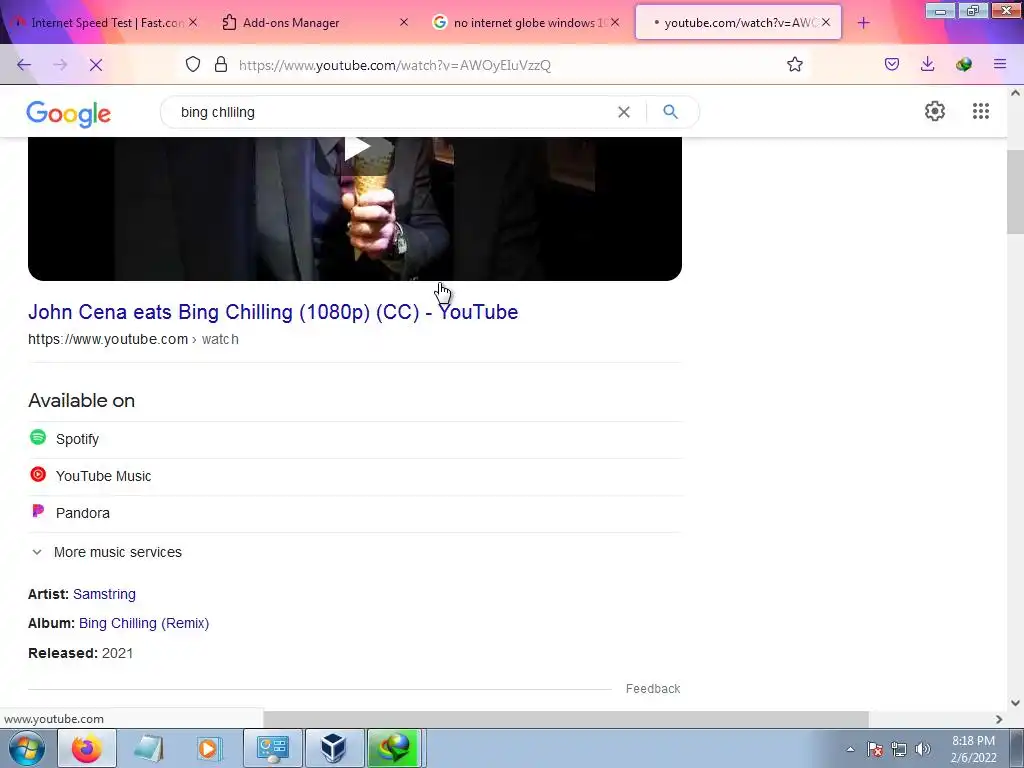Stop loading the page with the X button
Screen dimensions: 1024x768
coord(95,65)
